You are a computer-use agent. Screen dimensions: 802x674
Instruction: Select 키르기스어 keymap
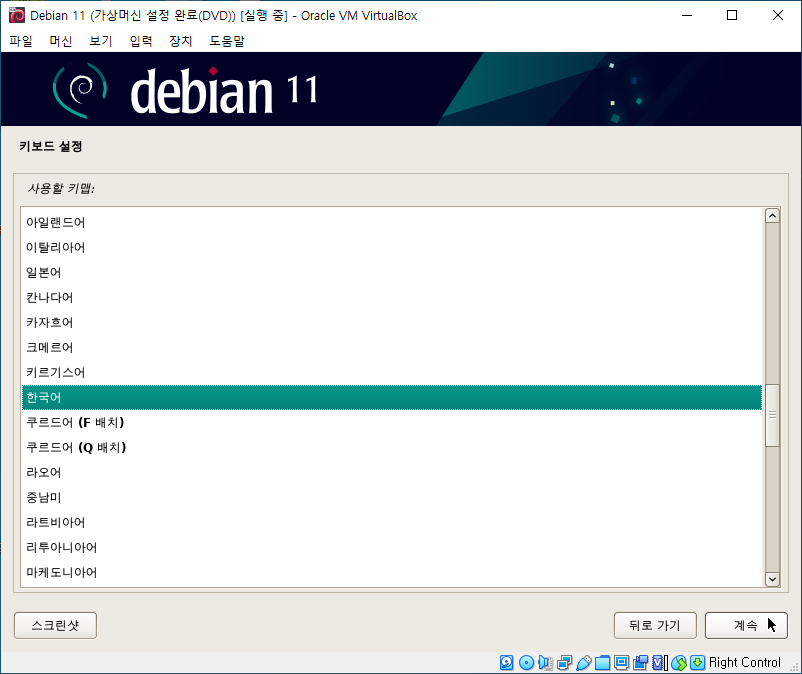click(x=392, y=373)
